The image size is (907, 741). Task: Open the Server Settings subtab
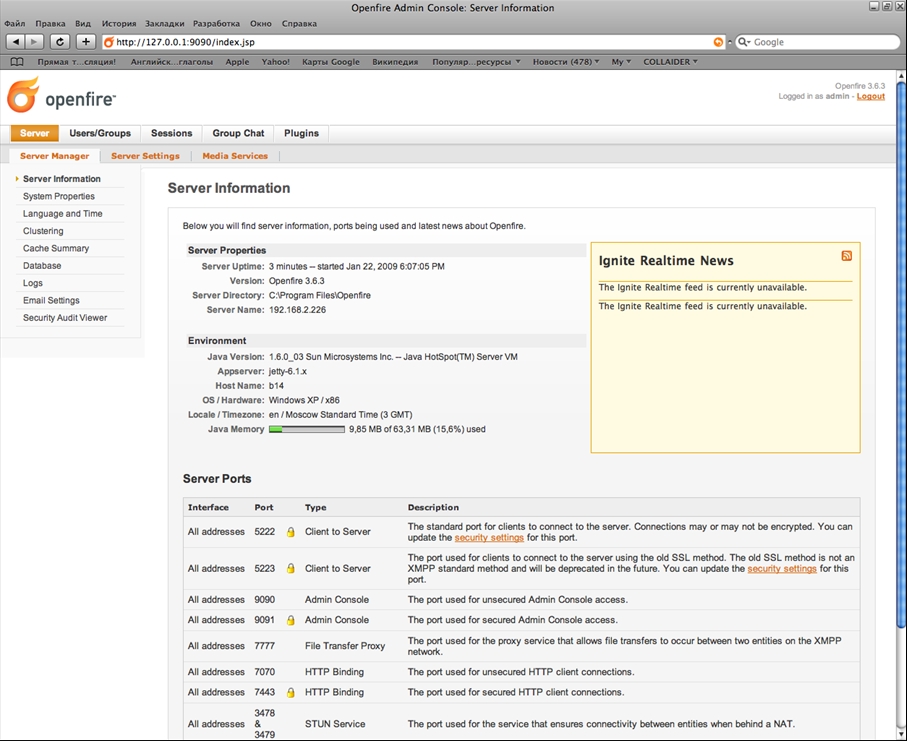tap(145, 156)
